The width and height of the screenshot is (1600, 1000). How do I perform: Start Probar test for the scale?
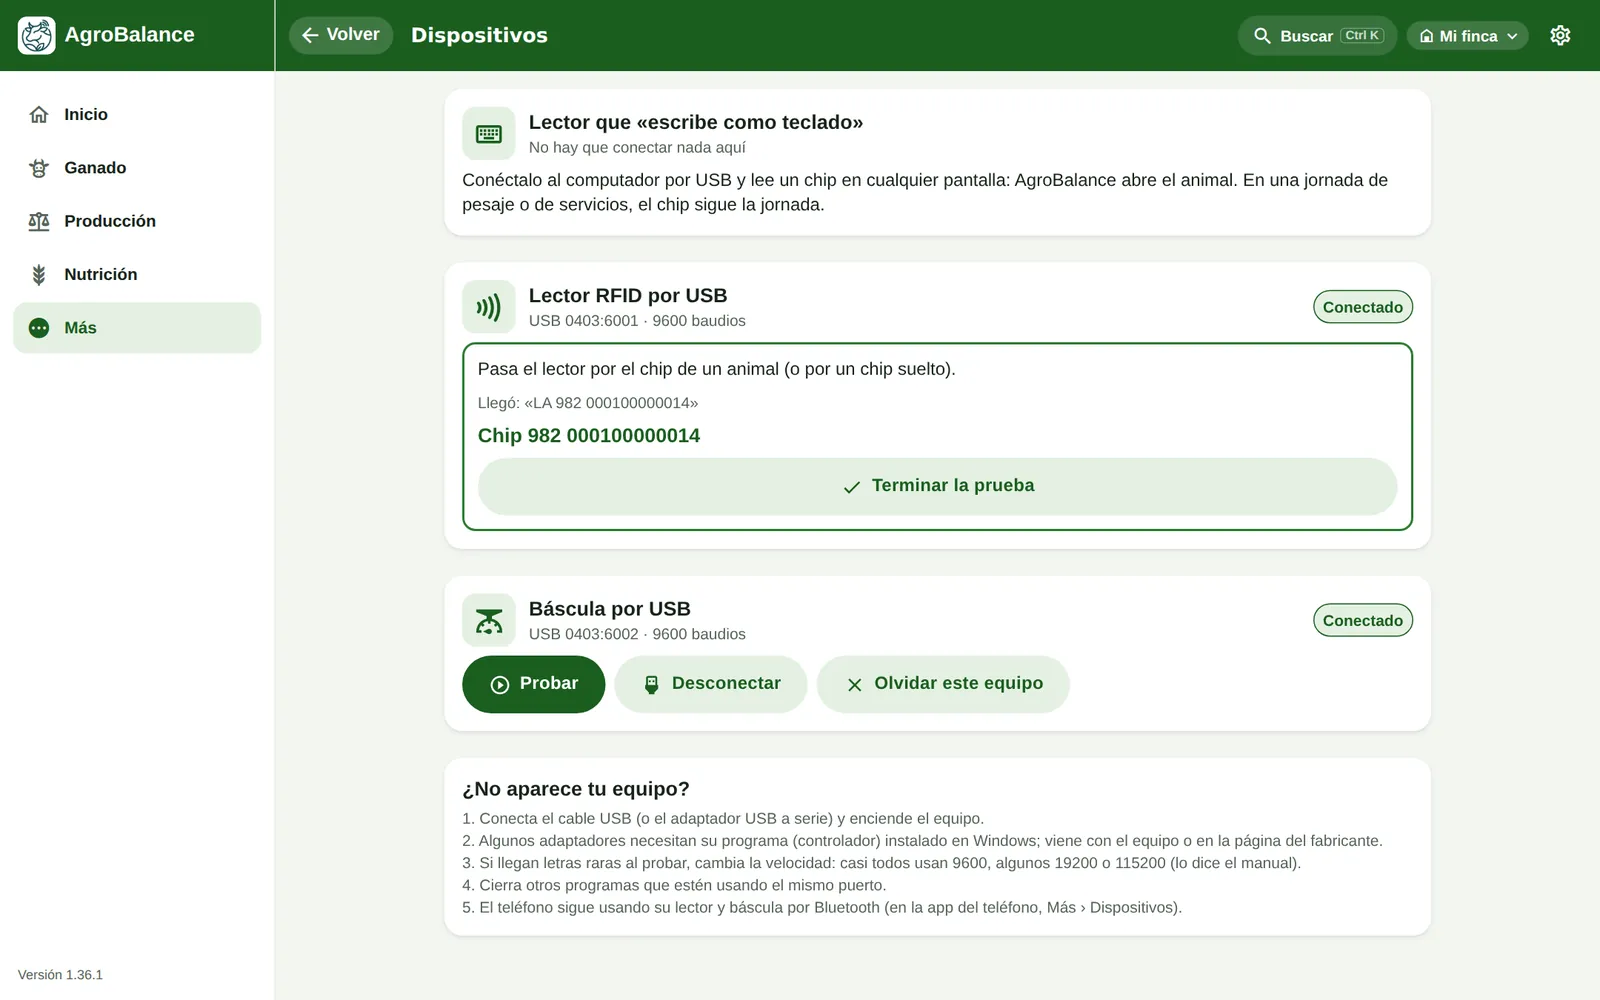coord(534,684)
